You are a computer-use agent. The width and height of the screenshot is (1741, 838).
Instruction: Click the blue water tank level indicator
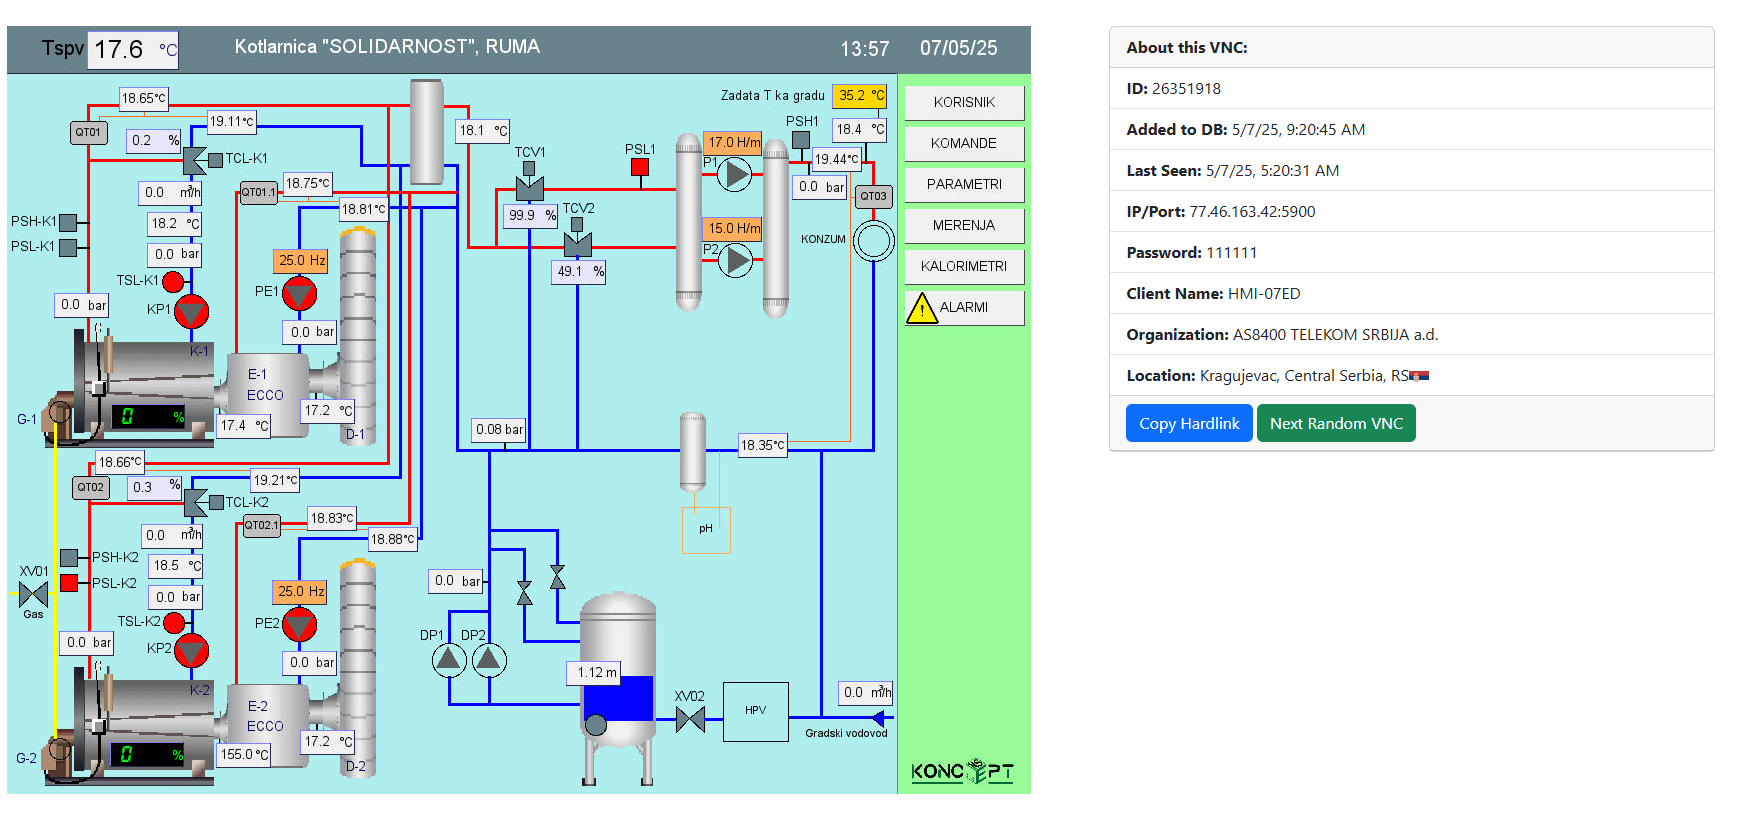pos(618,699)
